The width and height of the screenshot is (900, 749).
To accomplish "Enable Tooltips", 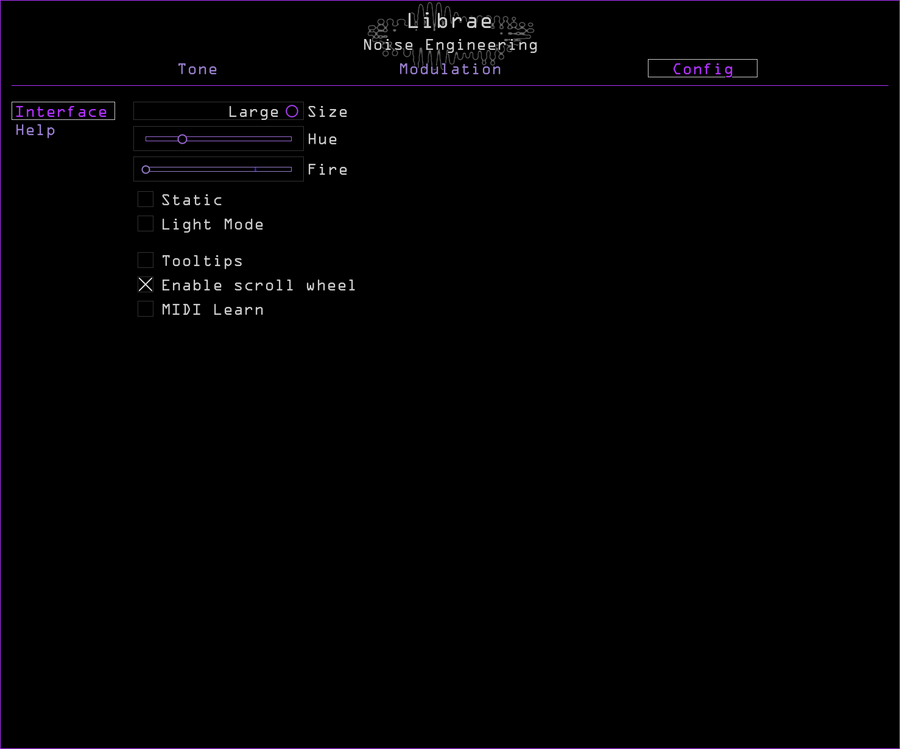I will pos(145,260).
